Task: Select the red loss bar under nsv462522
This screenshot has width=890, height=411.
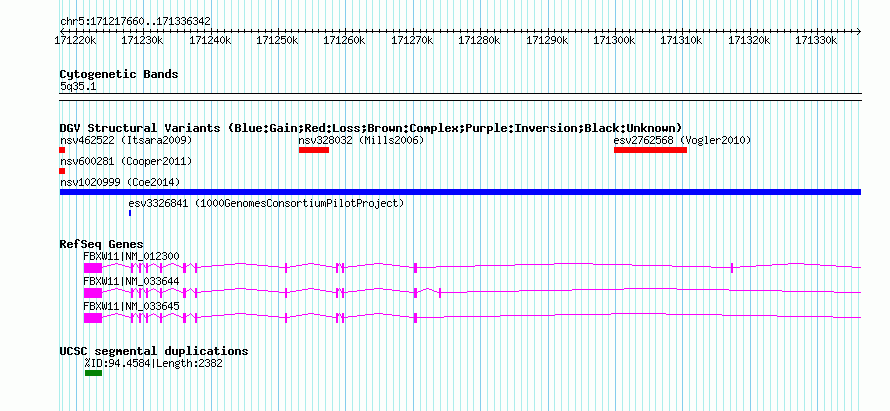Action: click(x=62, y=150)
